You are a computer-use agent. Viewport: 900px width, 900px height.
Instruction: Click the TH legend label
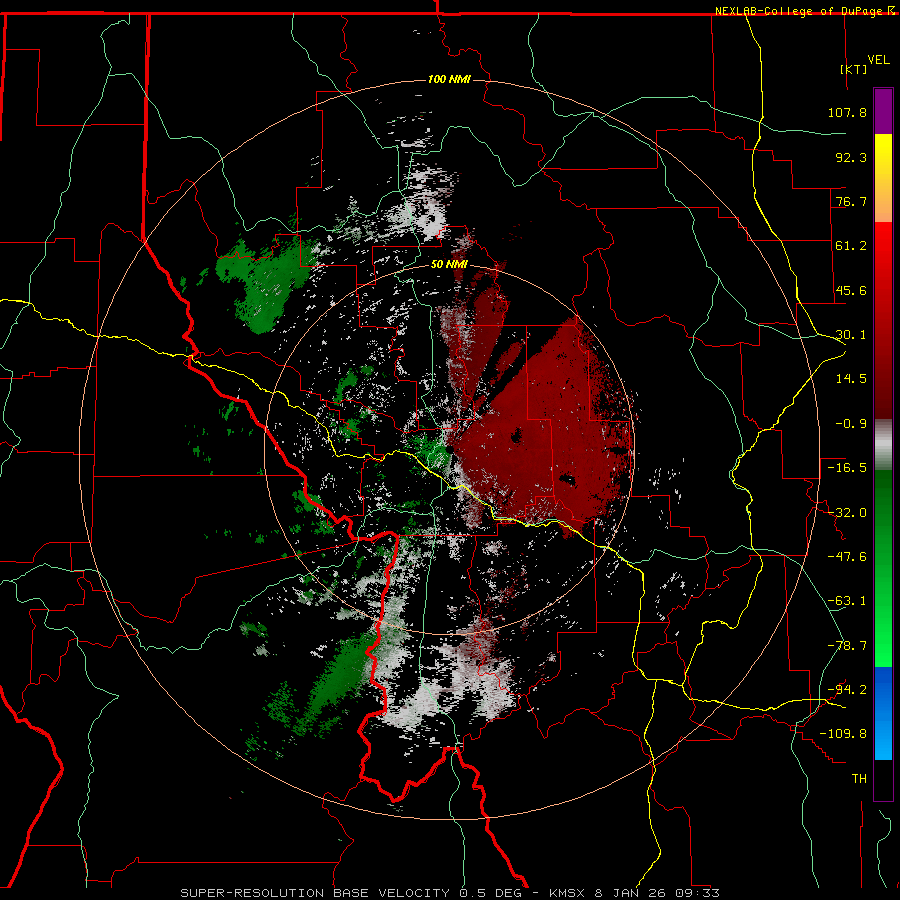[x=859, y=779]
